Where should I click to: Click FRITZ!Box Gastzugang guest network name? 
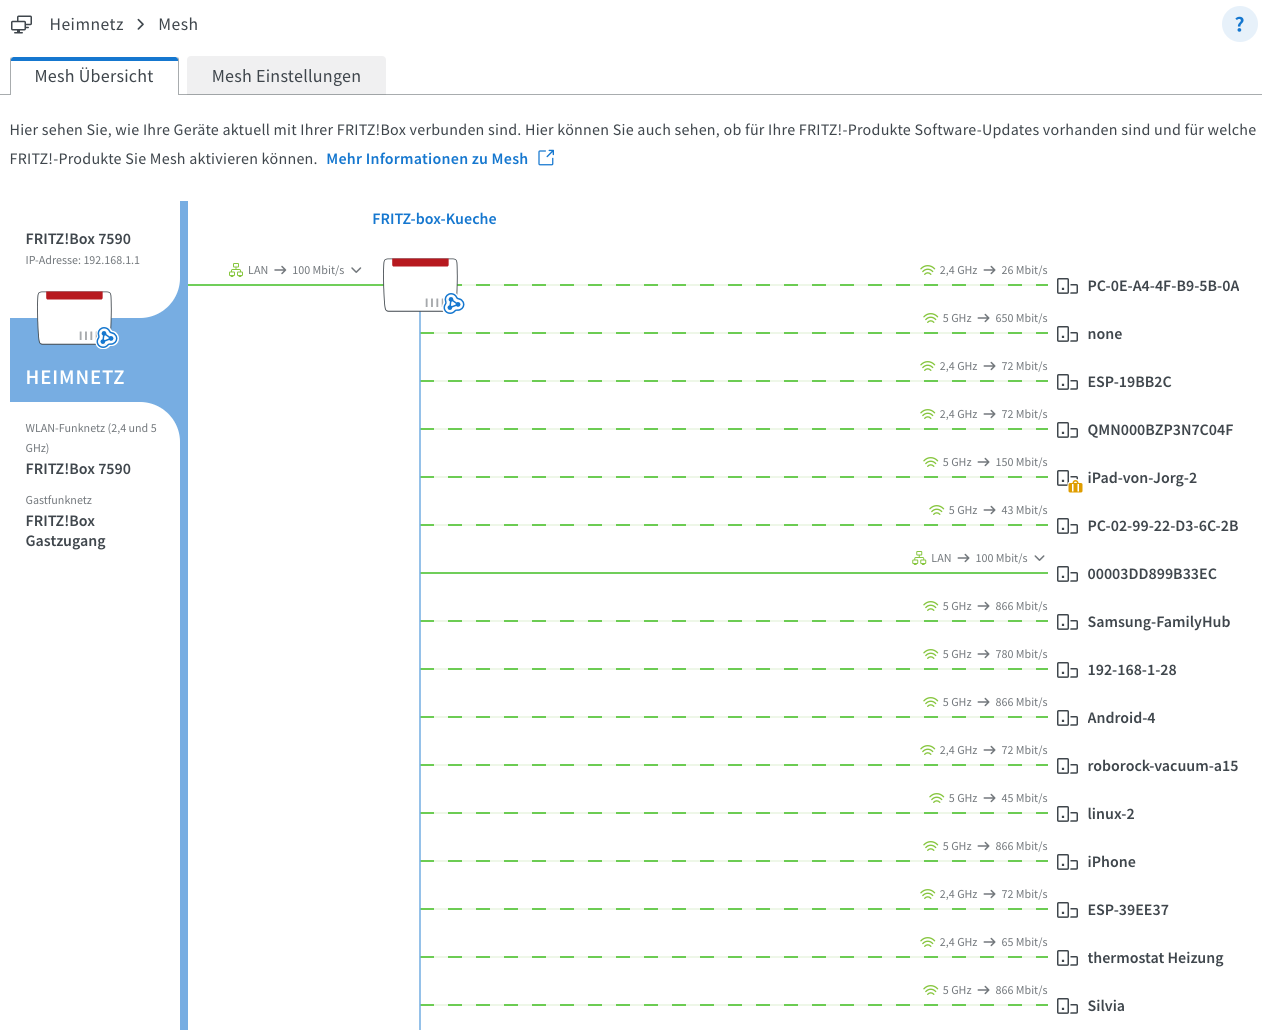pyautogui.click(x=66, y=531)
